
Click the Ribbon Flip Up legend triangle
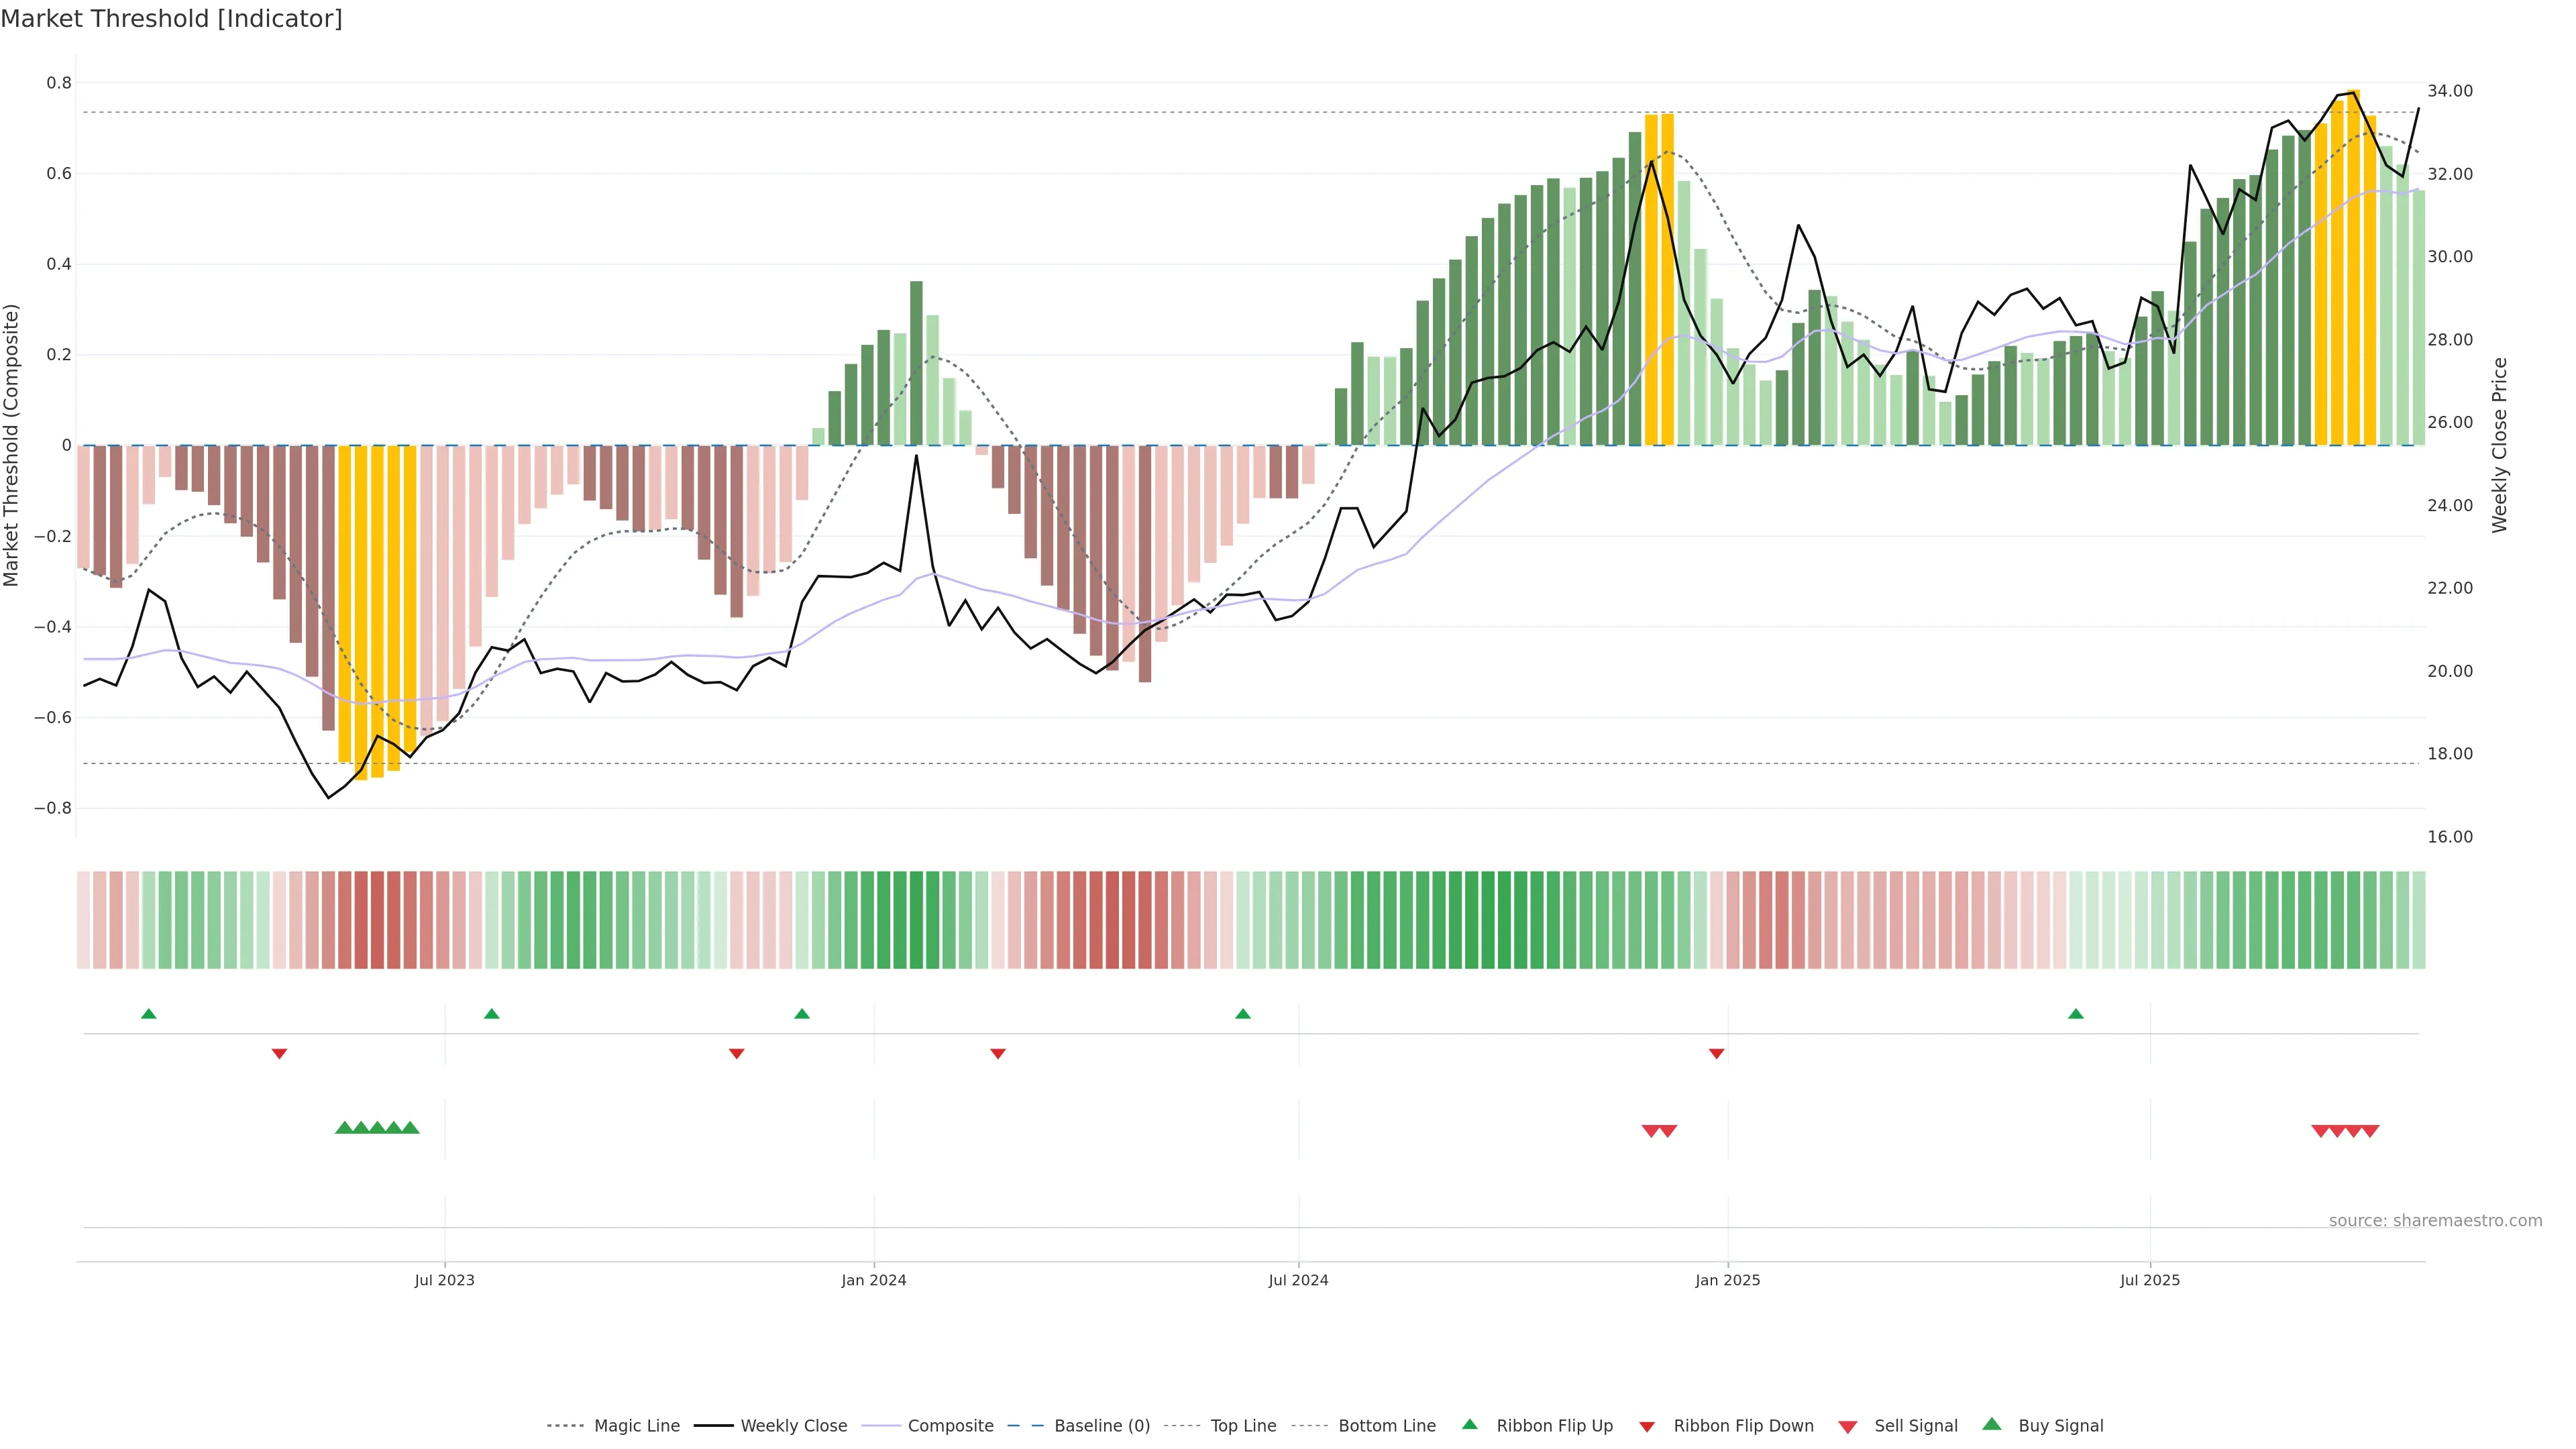click(x=1469, y=1424)
